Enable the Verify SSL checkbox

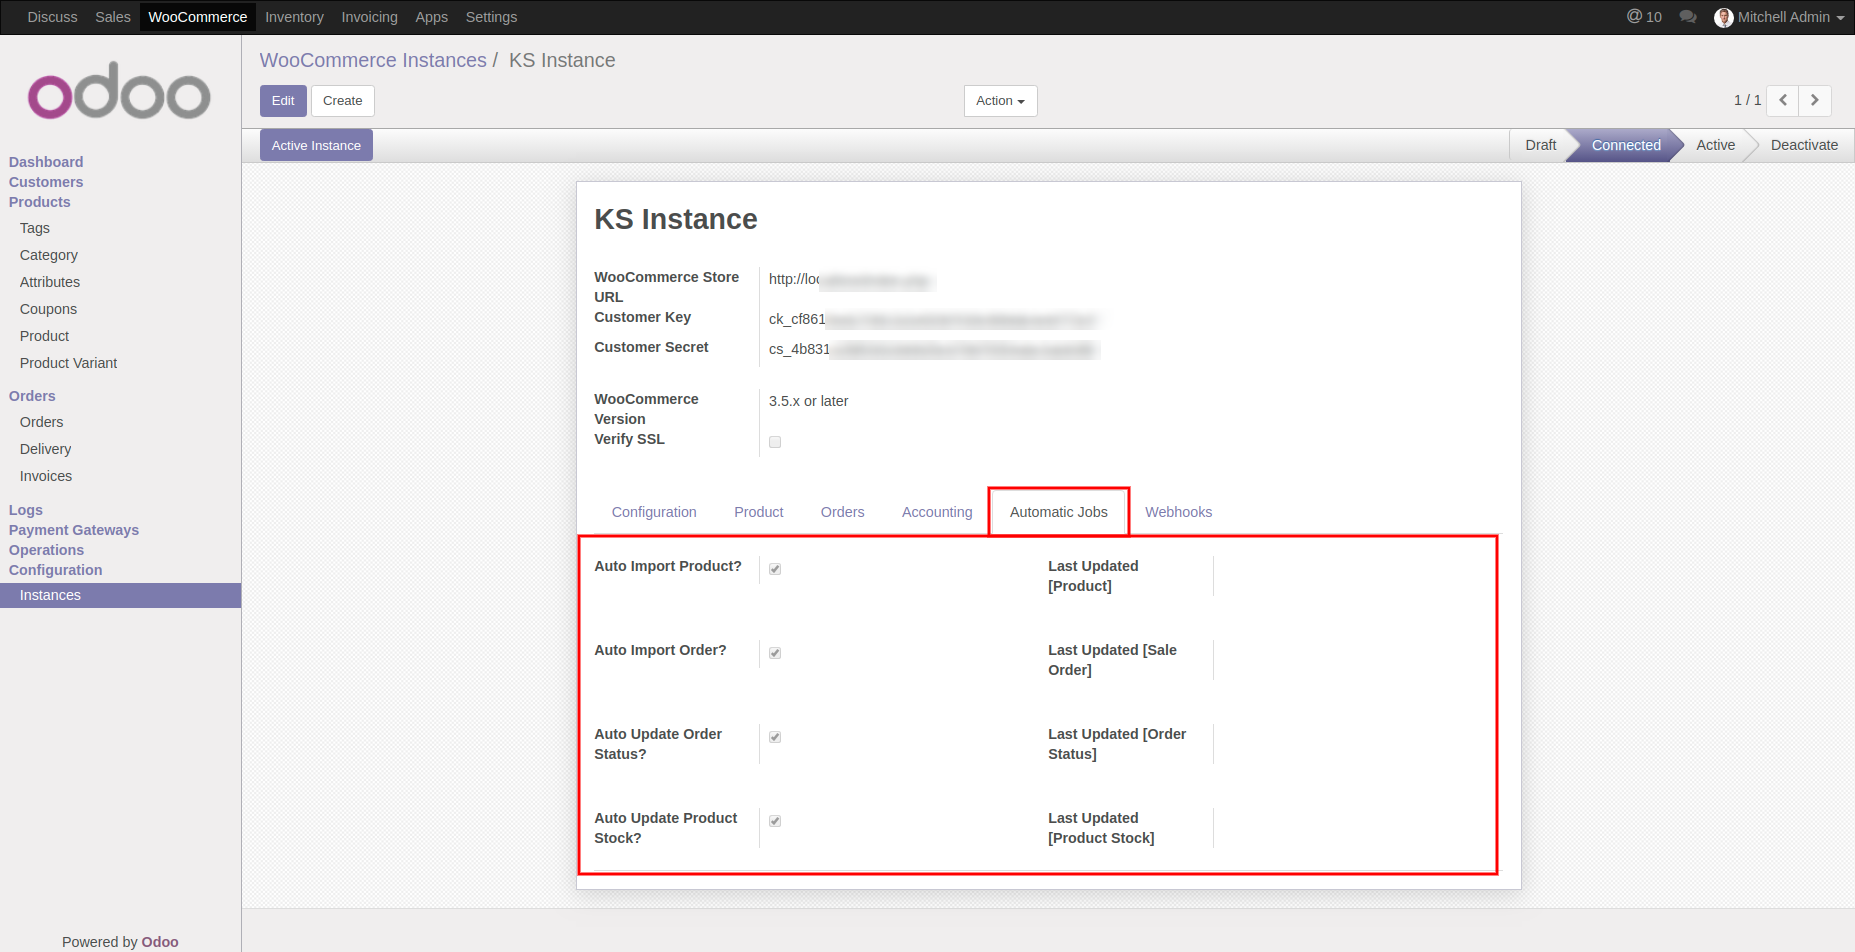tap(775, 442)
